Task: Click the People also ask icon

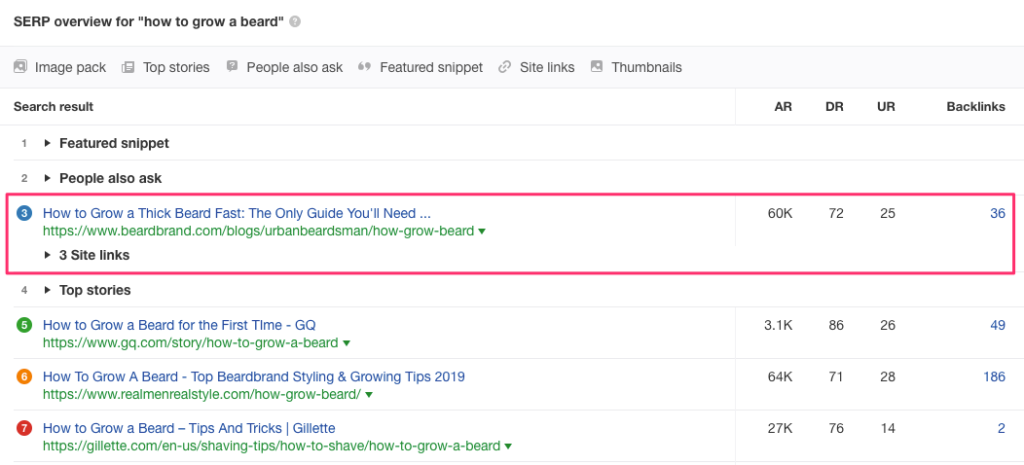Action: click(232, 67)
